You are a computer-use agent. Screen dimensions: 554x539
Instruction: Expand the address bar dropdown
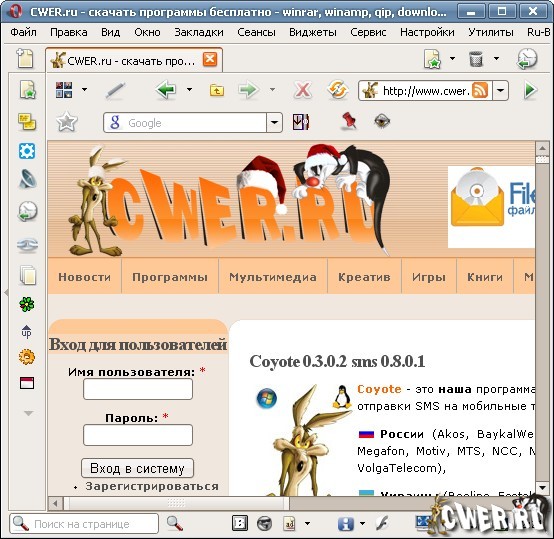coord(501,90)
